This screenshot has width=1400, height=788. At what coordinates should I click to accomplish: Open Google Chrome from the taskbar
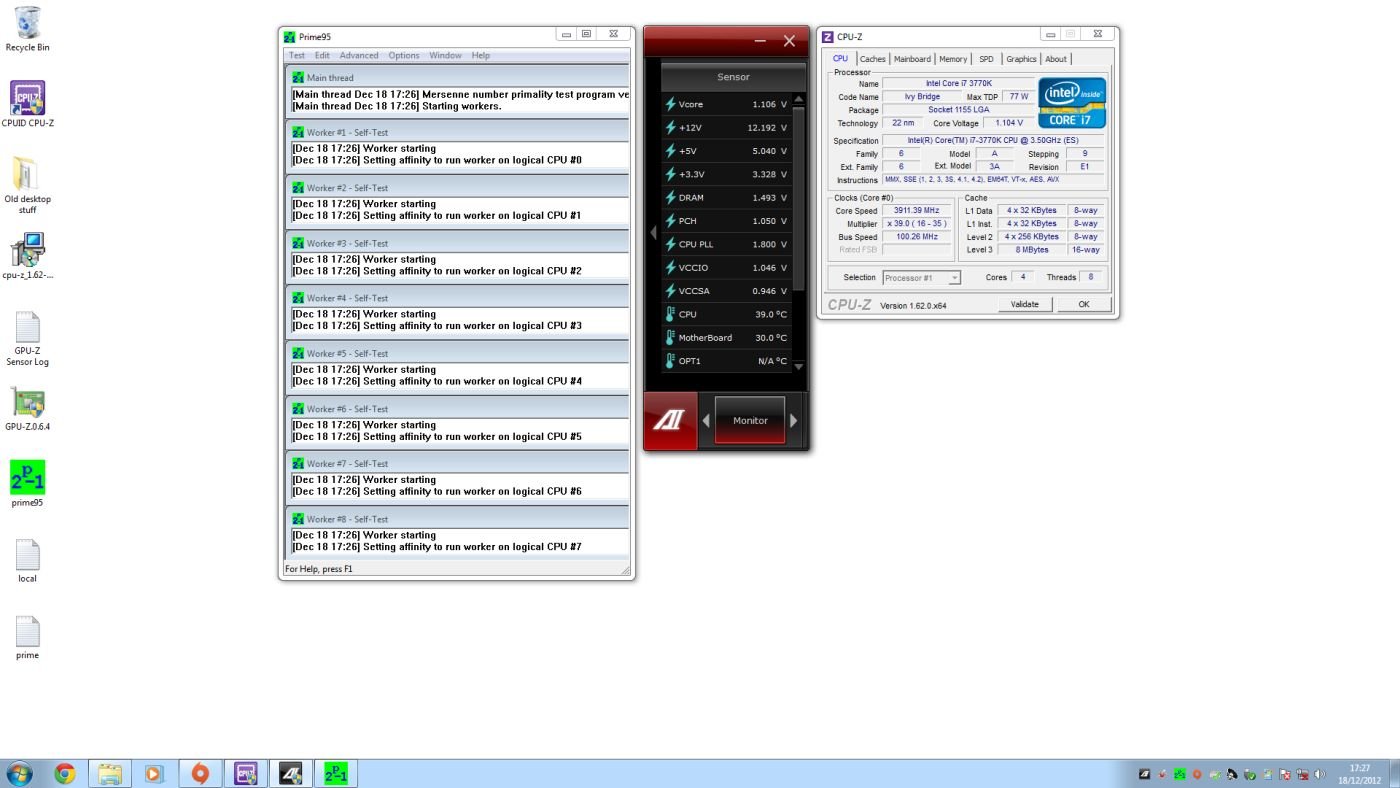(x=65, y=773)
